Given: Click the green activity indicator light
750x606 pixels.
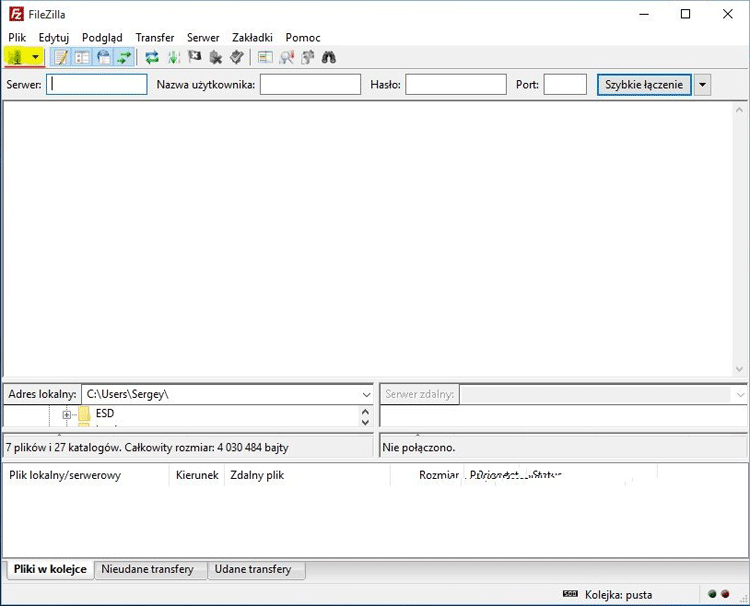Looking at the screenshot, I should click(712, 594).
